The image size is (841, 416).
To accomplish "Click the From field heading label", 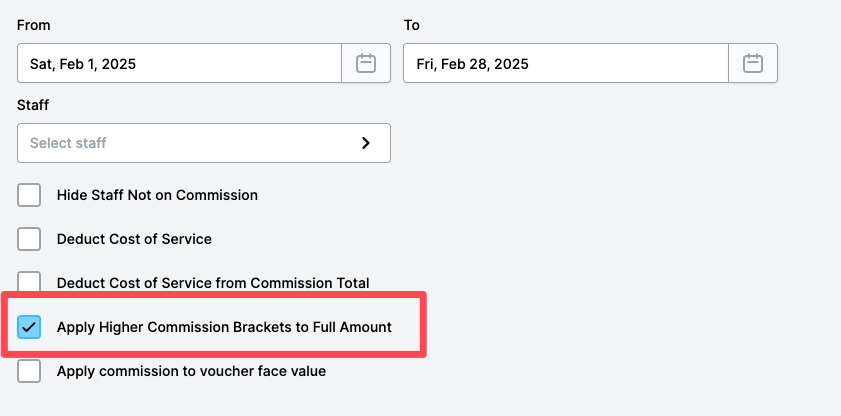I will tap(33, 25).
